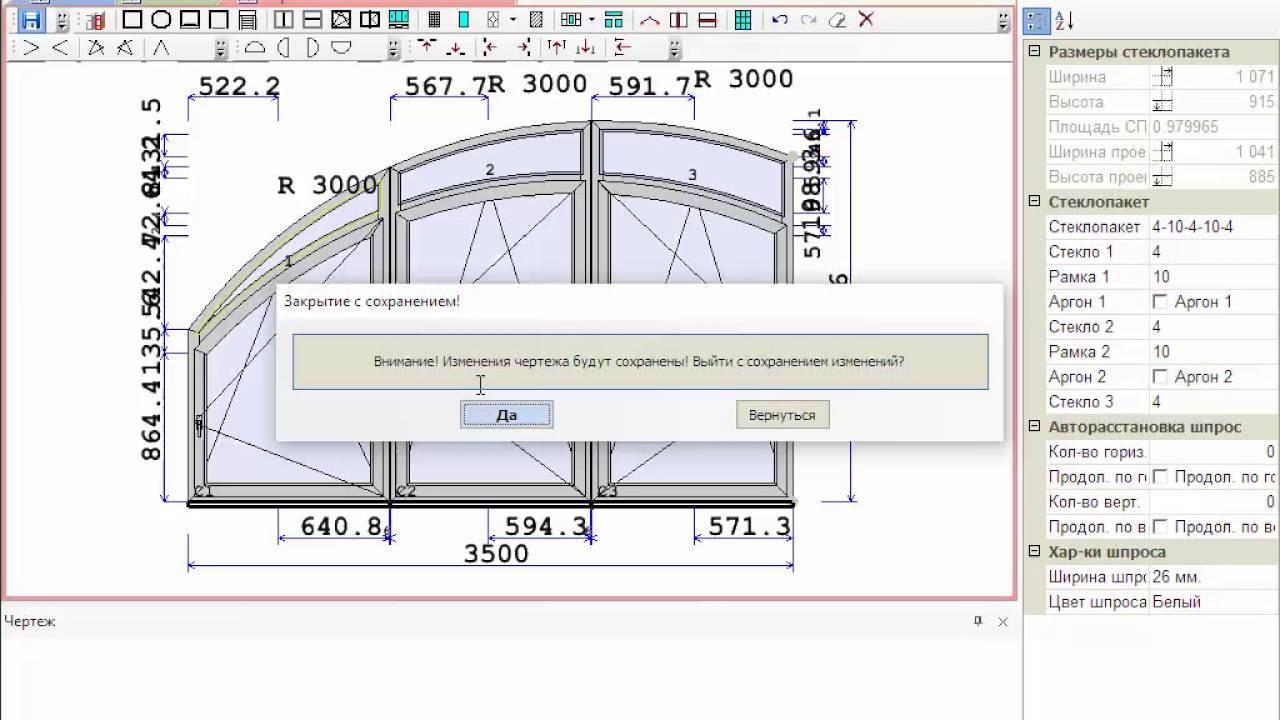Sort properties alphabetically with A-Z icon
Viewport: 1280px width, 720px height.
pos(1064,20)
